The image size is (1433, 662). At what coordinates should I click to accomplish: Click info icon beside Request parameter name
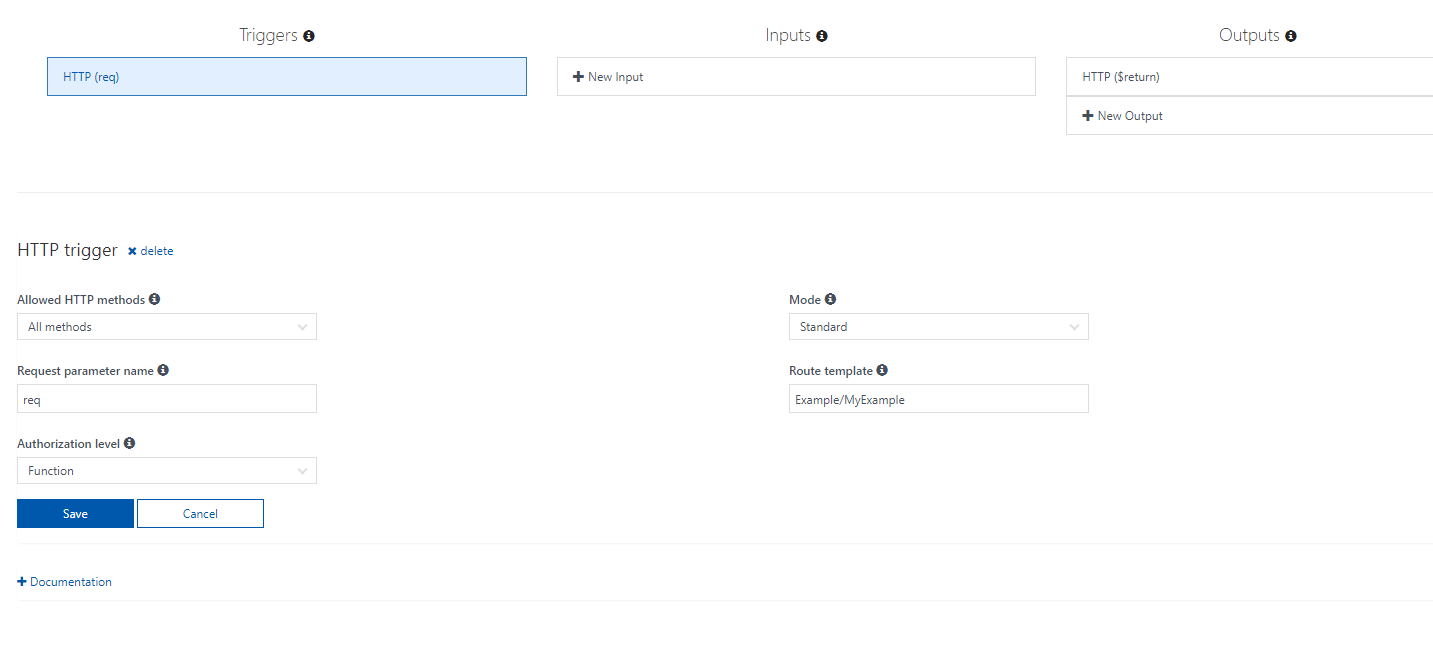163,370
